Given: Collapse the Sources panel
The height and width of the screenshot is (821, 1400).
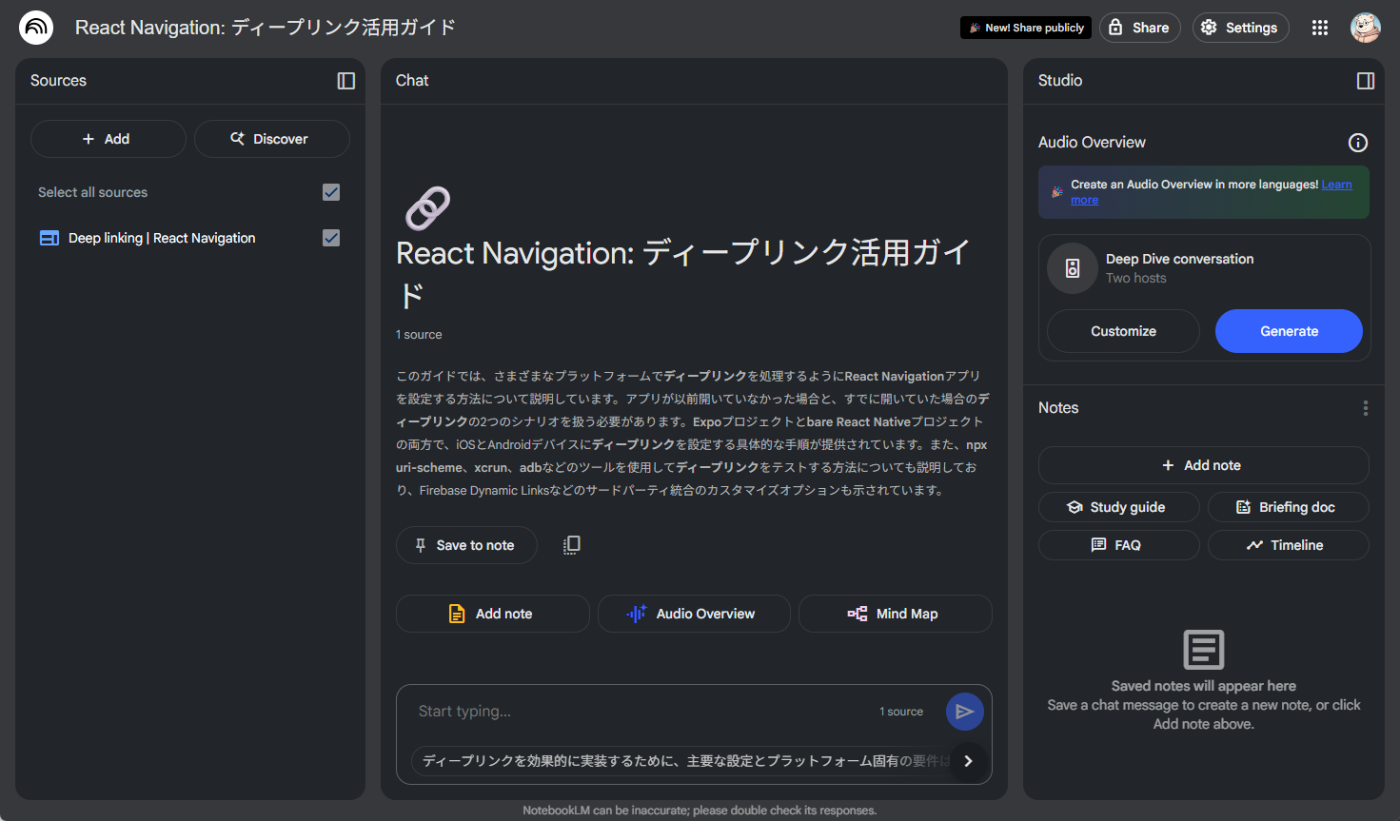Looking at the screenshot, I should point(346,81).
